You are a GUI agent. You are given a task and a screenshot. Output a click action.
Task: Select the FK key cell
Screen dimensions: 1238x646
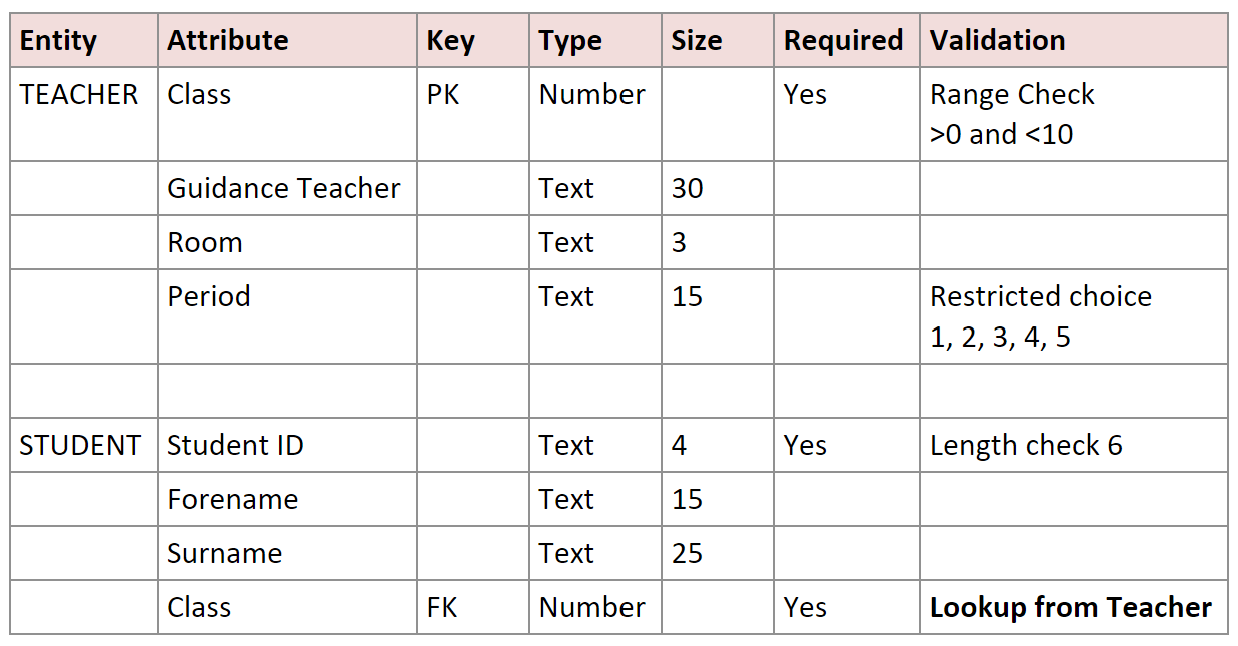tap(442, 607)
